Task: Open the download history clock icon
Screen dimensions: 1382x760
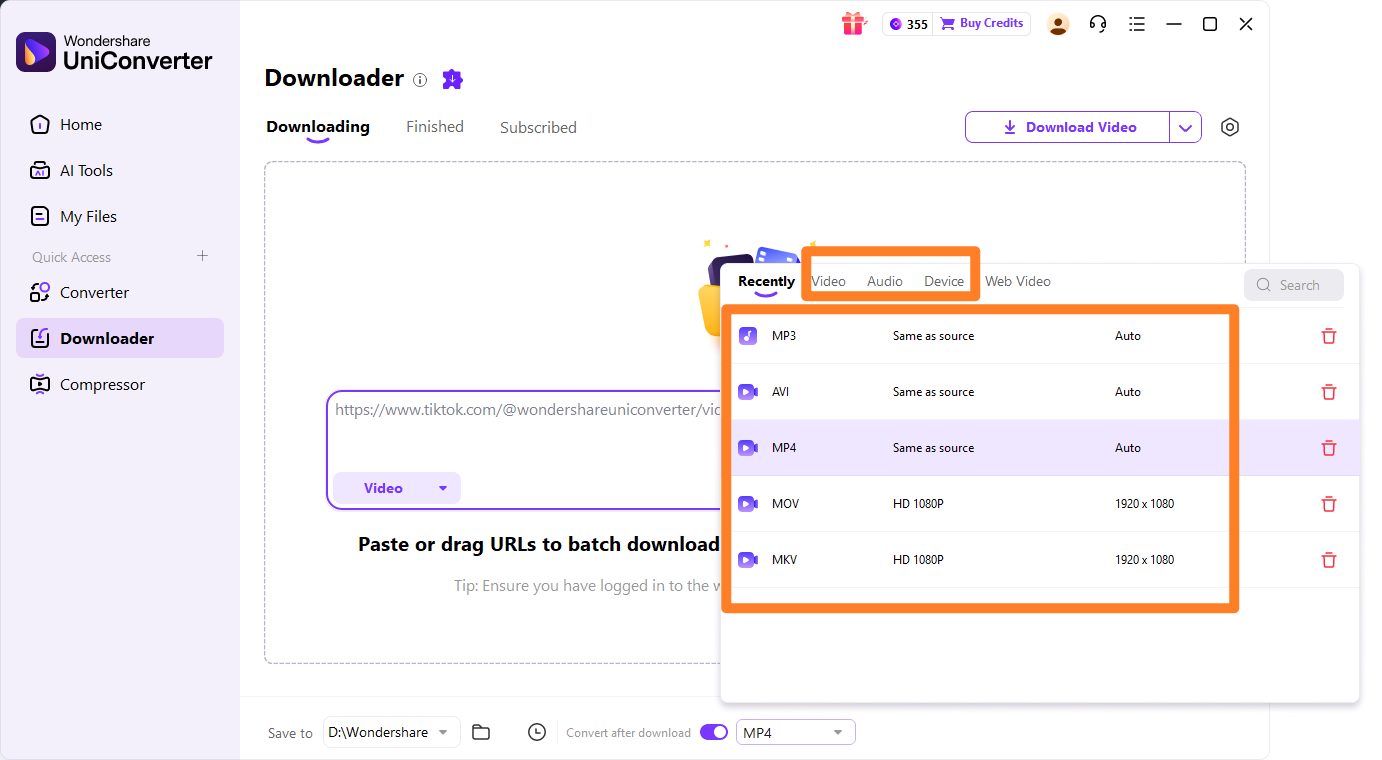Action: (x=537, y=732)
